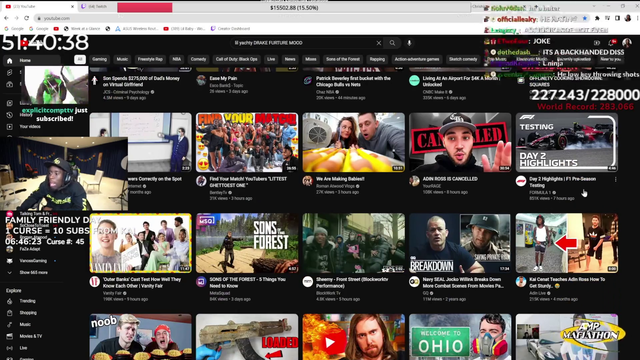Select the Call of Duty: Black Ops chip
Image resolution: width=640 pixels, height=360 pixels.
236,59
